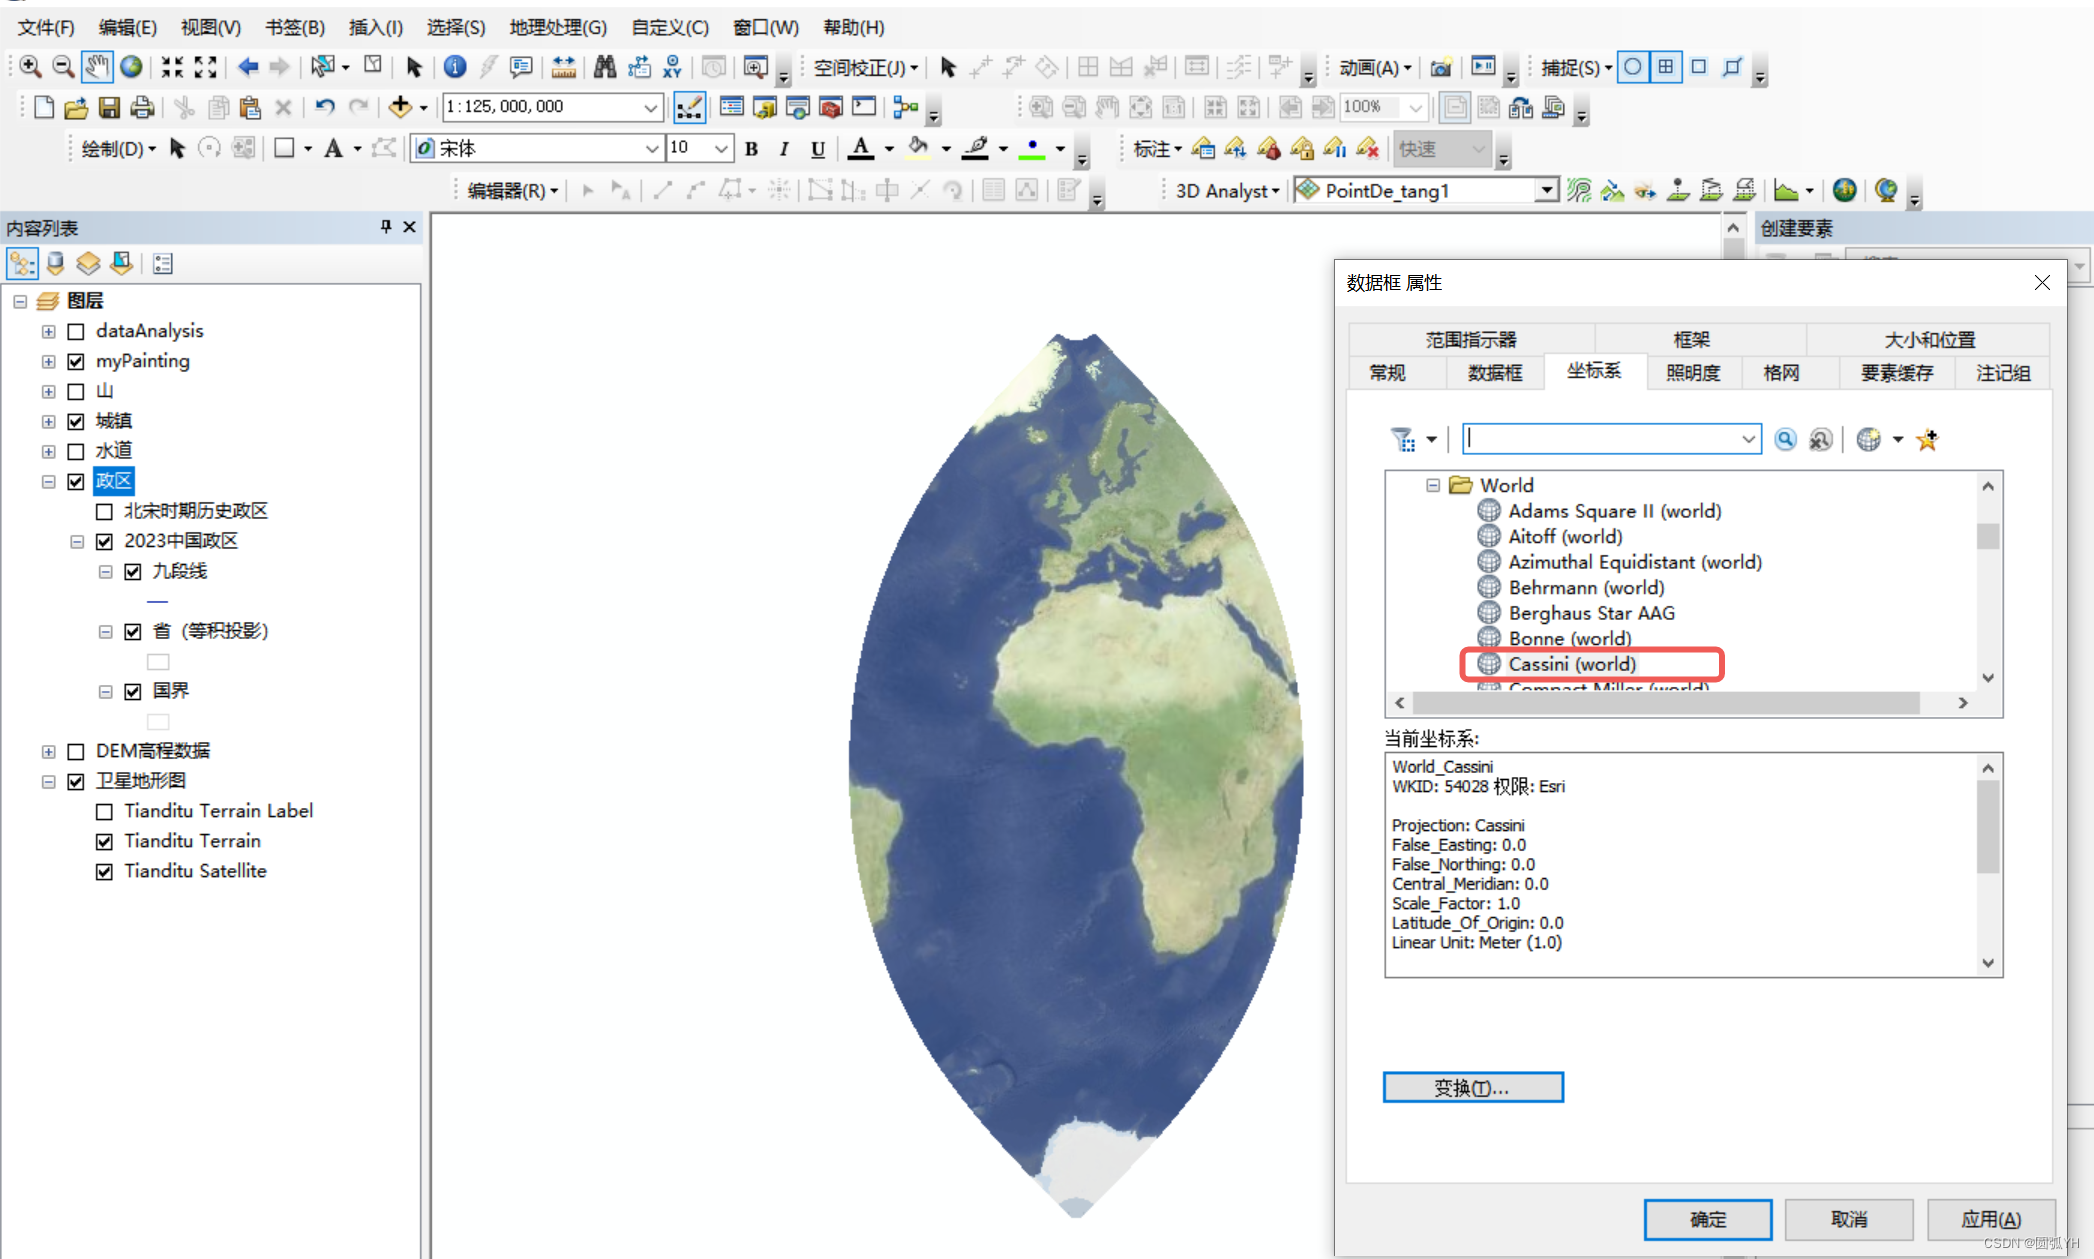Screen dimensions: 2094x1259
Task: Open ArcToolbox with the red toolbox icon
Action: pyautogui.click(x=828, y=107)
